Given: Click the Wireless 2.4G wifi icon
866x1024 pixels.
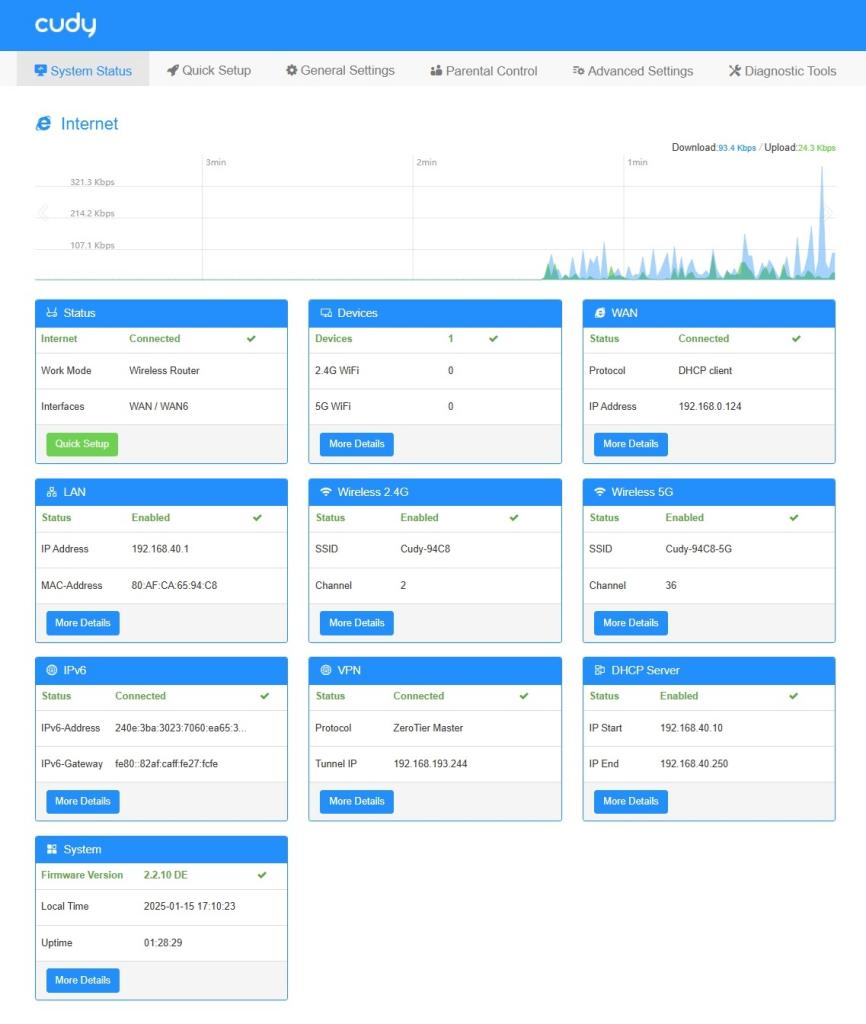Looking at the screenshot, I should click(x=326, y=492).
